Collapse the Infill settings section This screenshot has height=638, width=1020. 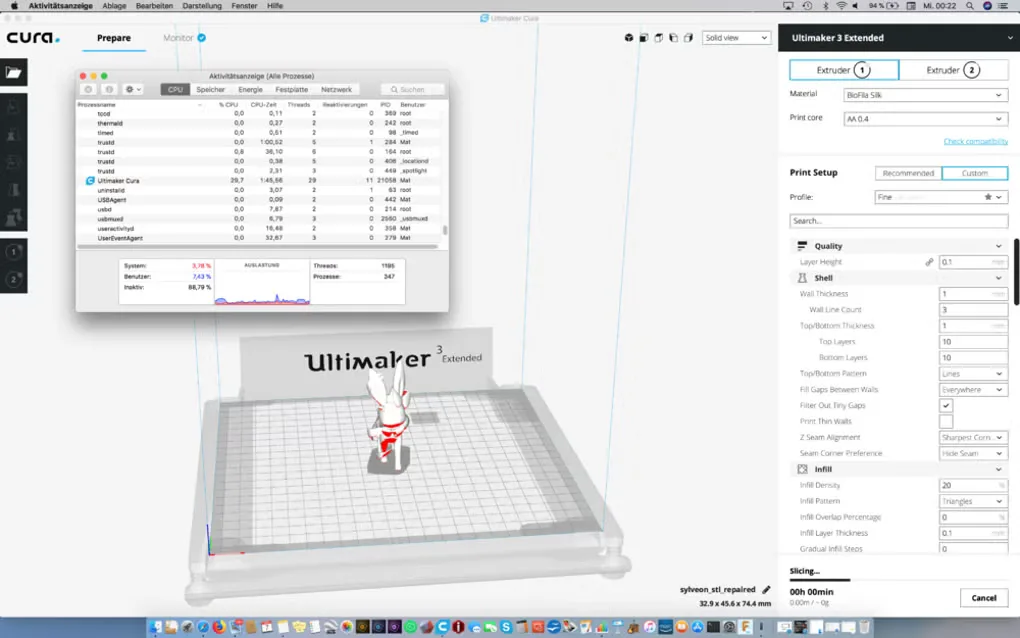(898, 469)
